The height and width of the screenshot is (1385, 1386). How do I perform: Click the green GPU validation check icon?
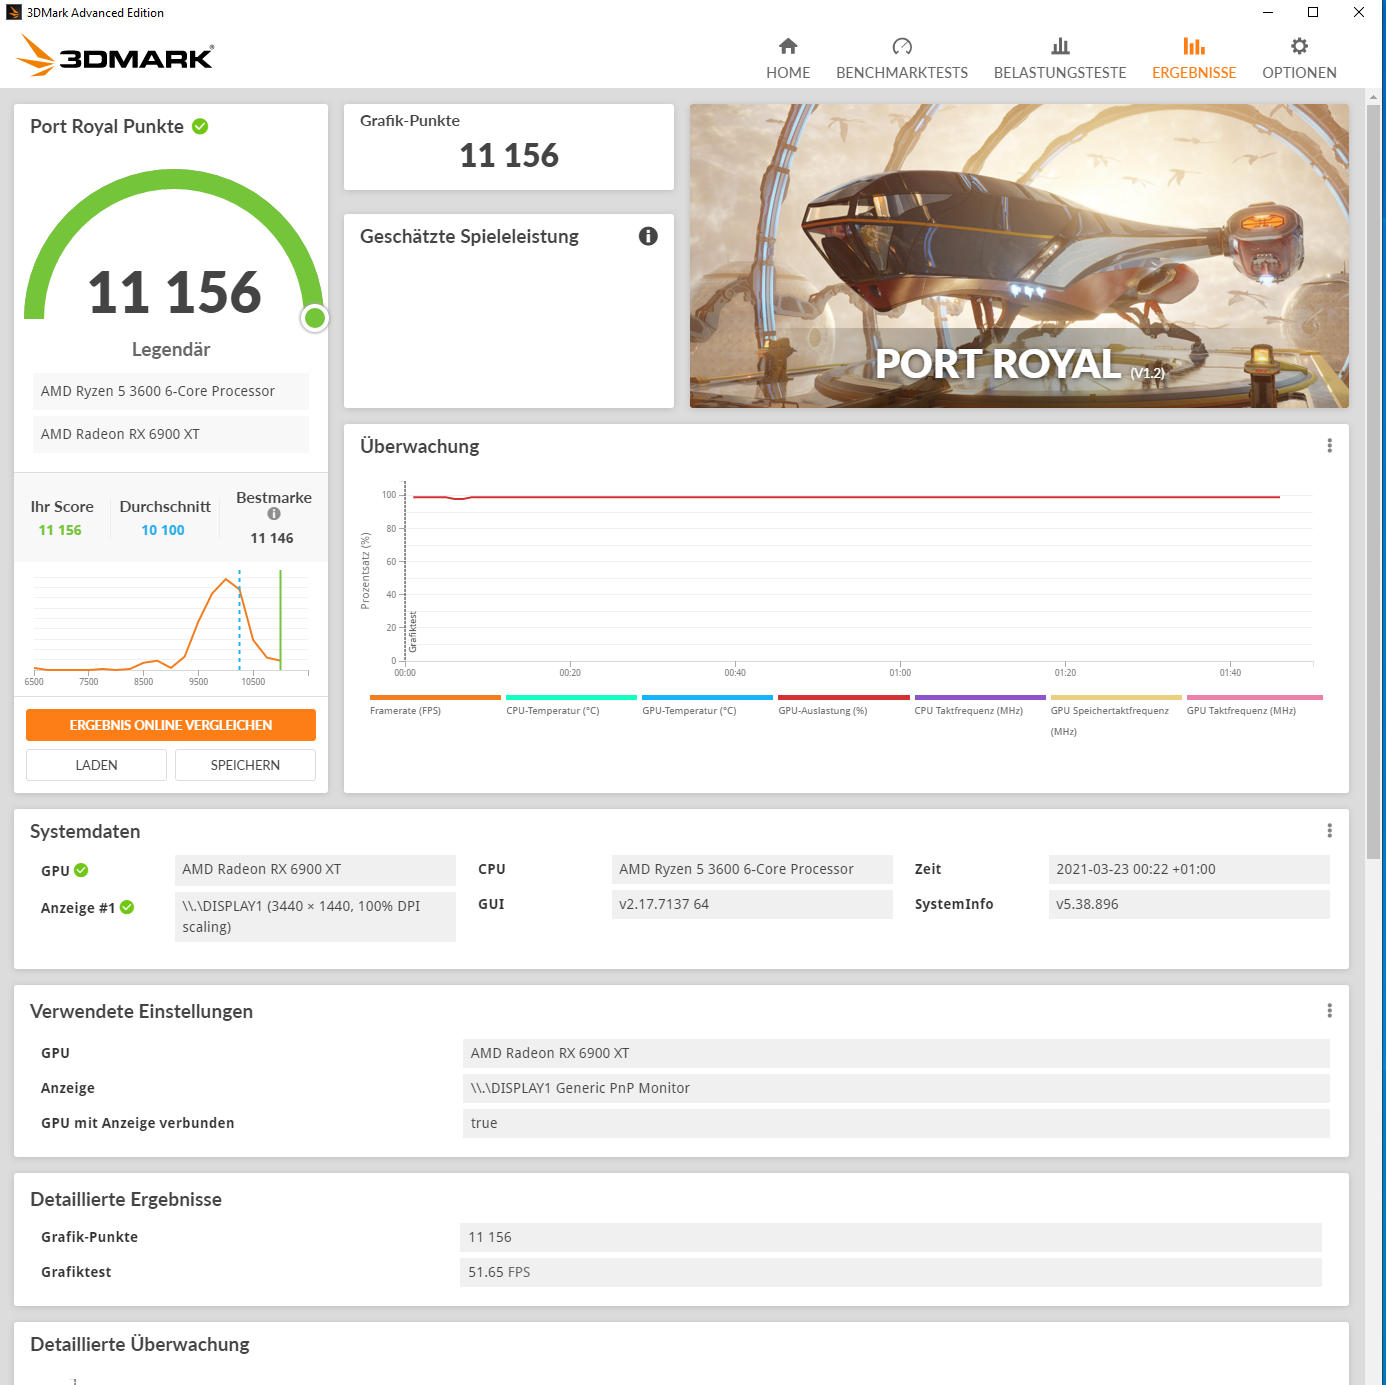pyautogui.click(x=81, y=870)
